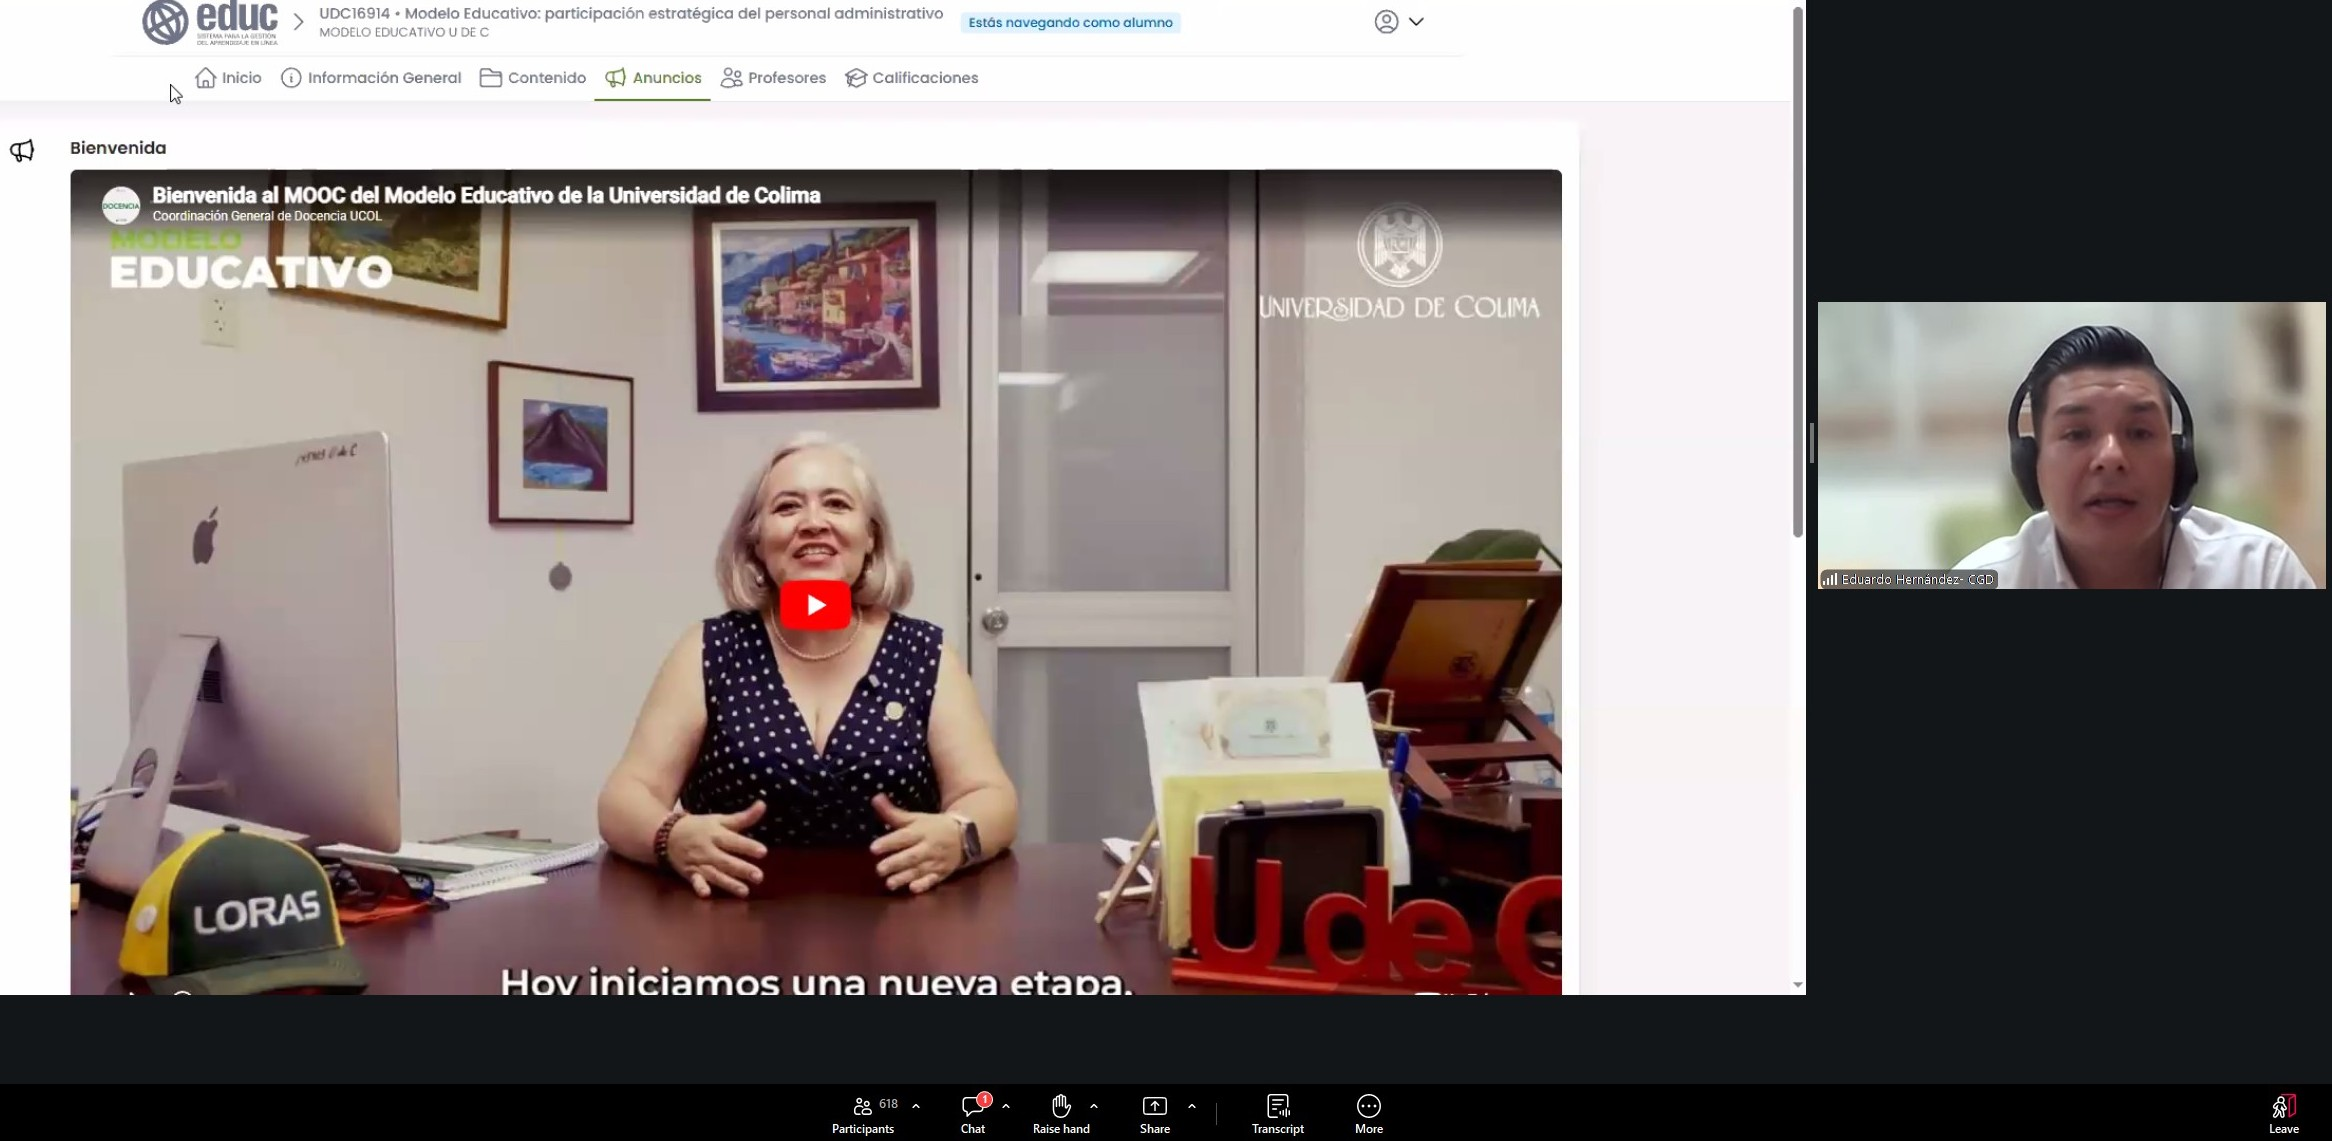Click the Coordinación General de Docencia UCOL channel name
Screen dimensions: 2332x1141
(267, 216)
